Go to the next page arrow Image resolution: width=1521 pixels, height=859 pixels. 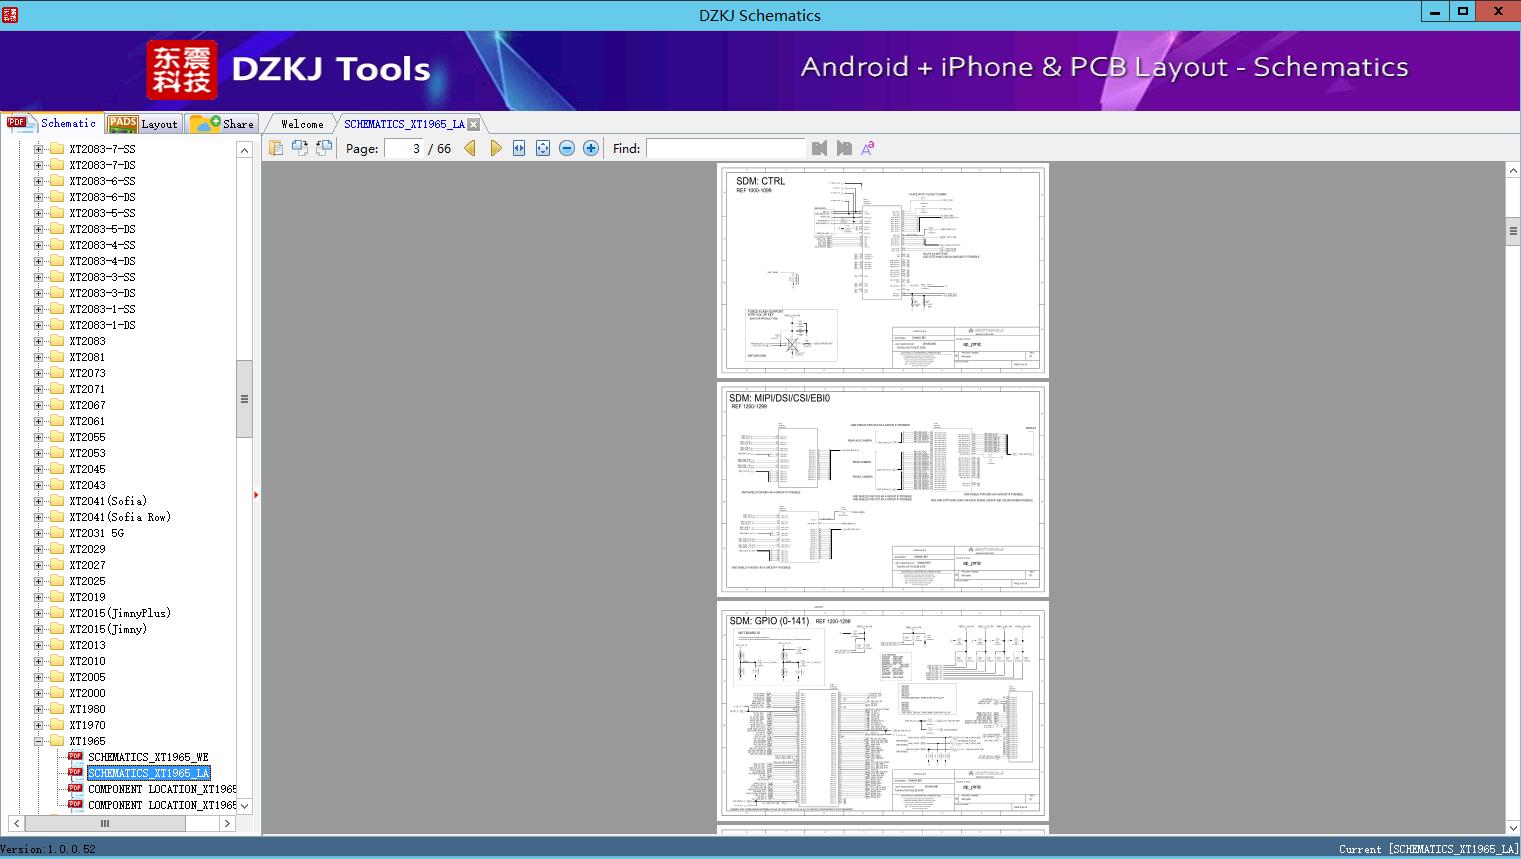point(495,148)
